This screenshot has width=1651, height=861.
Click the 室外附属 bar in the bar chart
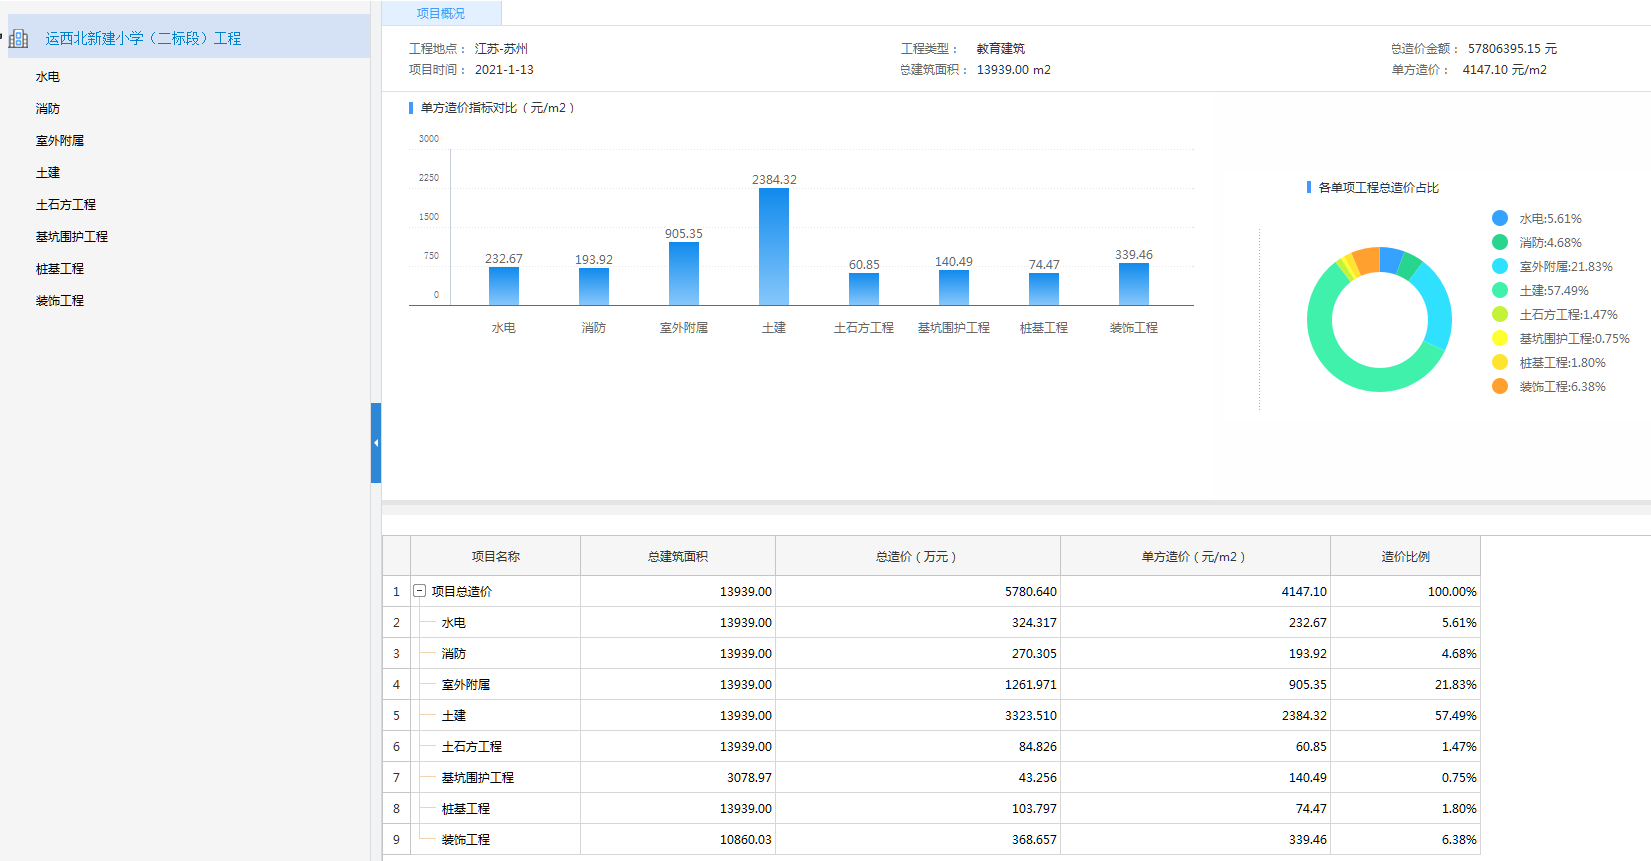[x=684, y=273]
